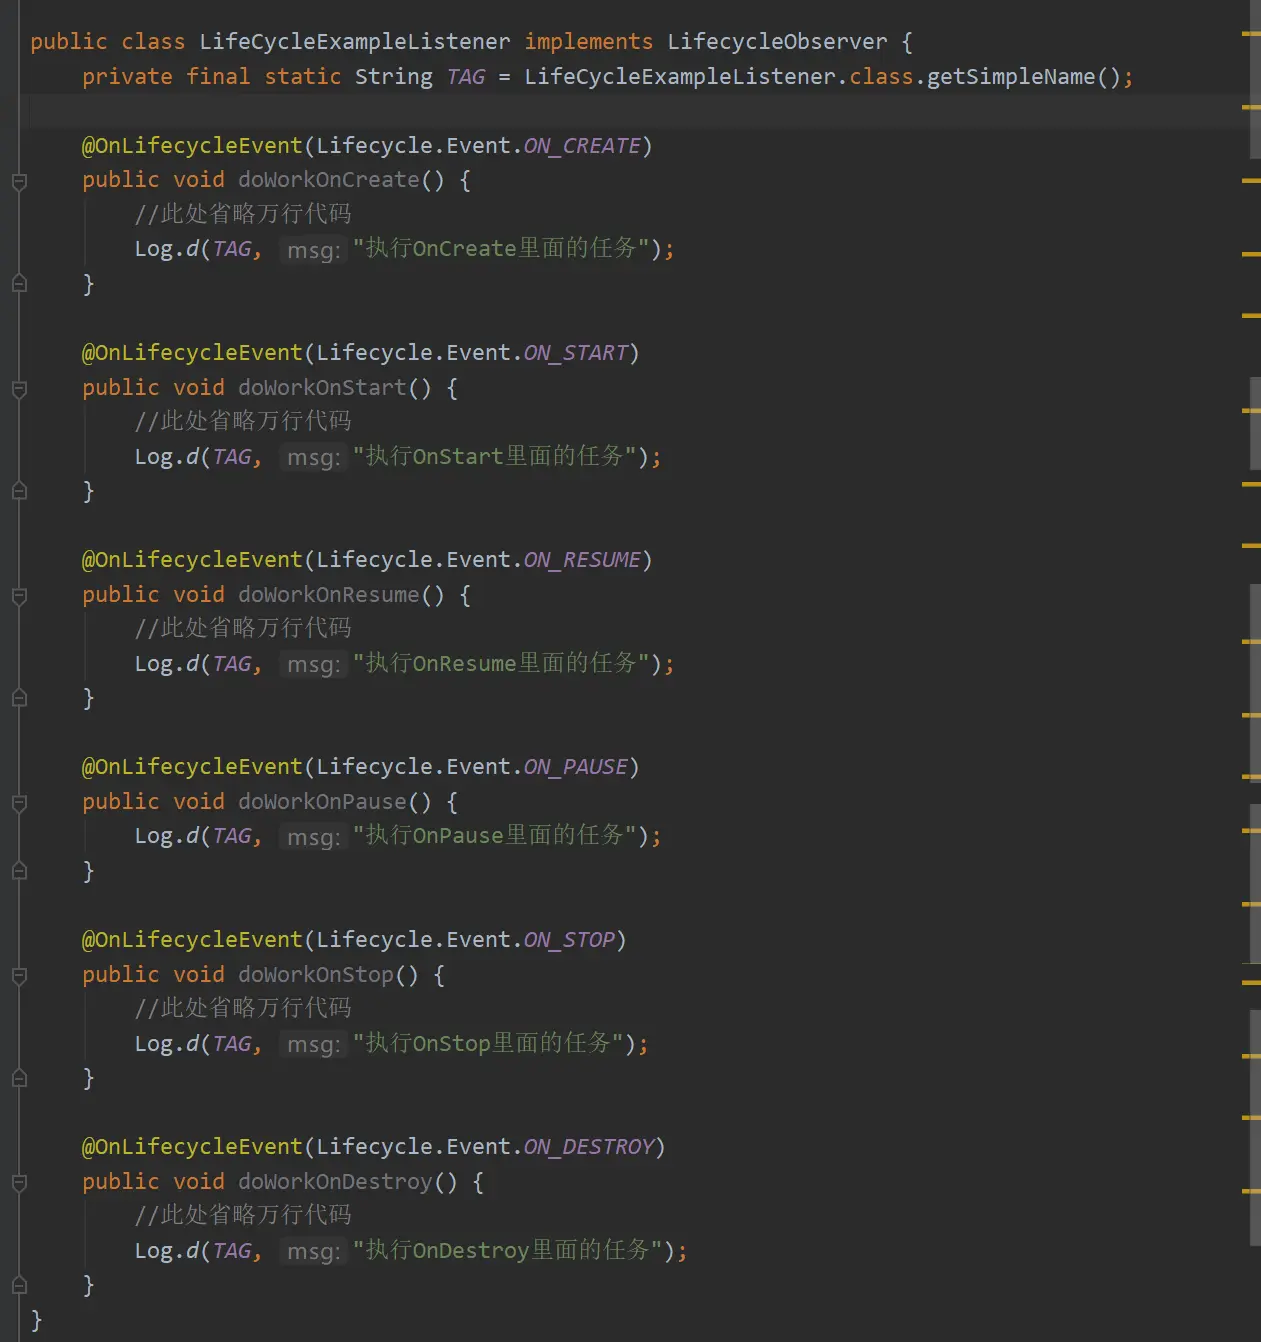Click the vertical scrollbar thumb on the editor

1255,80
